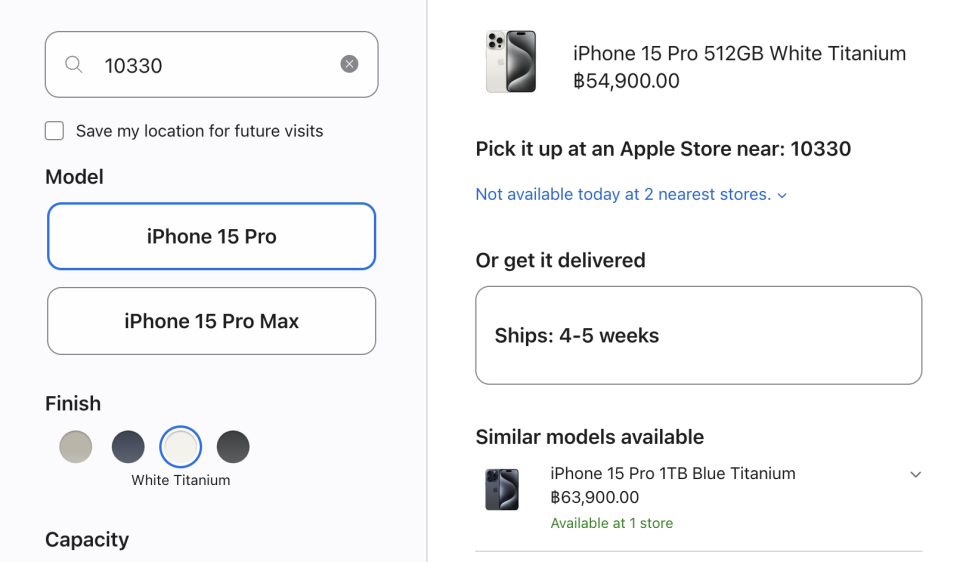This screenshot has height=562, width=966.
Task: Select the iPhone 15 Pro Max model
Action: pyautogui.click(x=211, y=321)
